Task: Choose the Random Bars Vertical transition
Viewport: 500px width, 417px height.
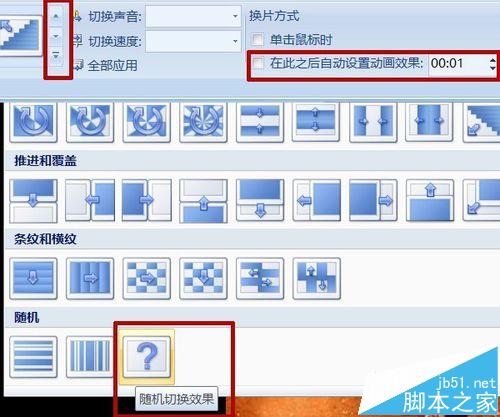Action: [90, 357]
